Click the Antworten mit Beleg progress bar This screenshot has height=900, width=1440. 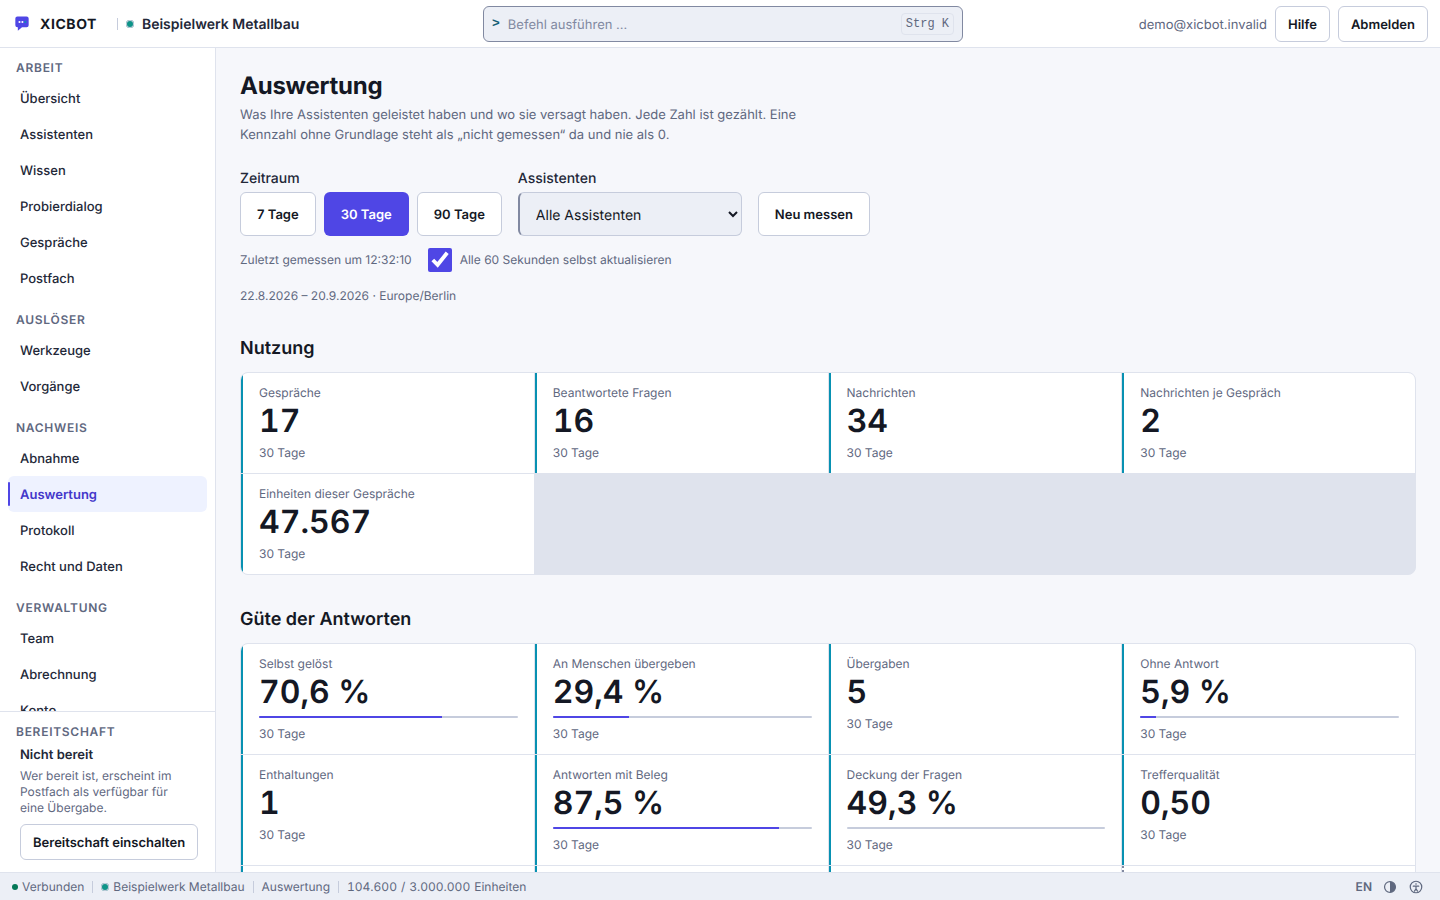click(x=682, y=828)
